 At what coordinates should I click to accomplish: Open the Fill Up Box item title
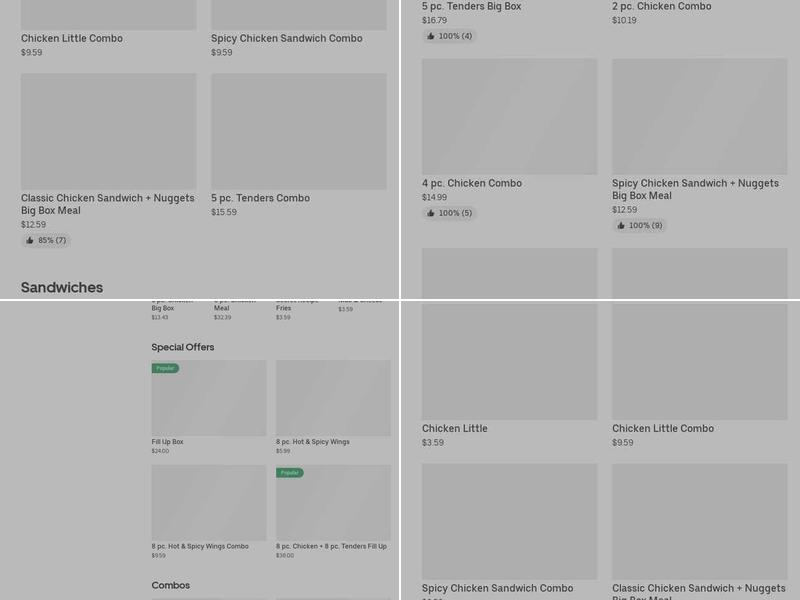pos(168,442)
